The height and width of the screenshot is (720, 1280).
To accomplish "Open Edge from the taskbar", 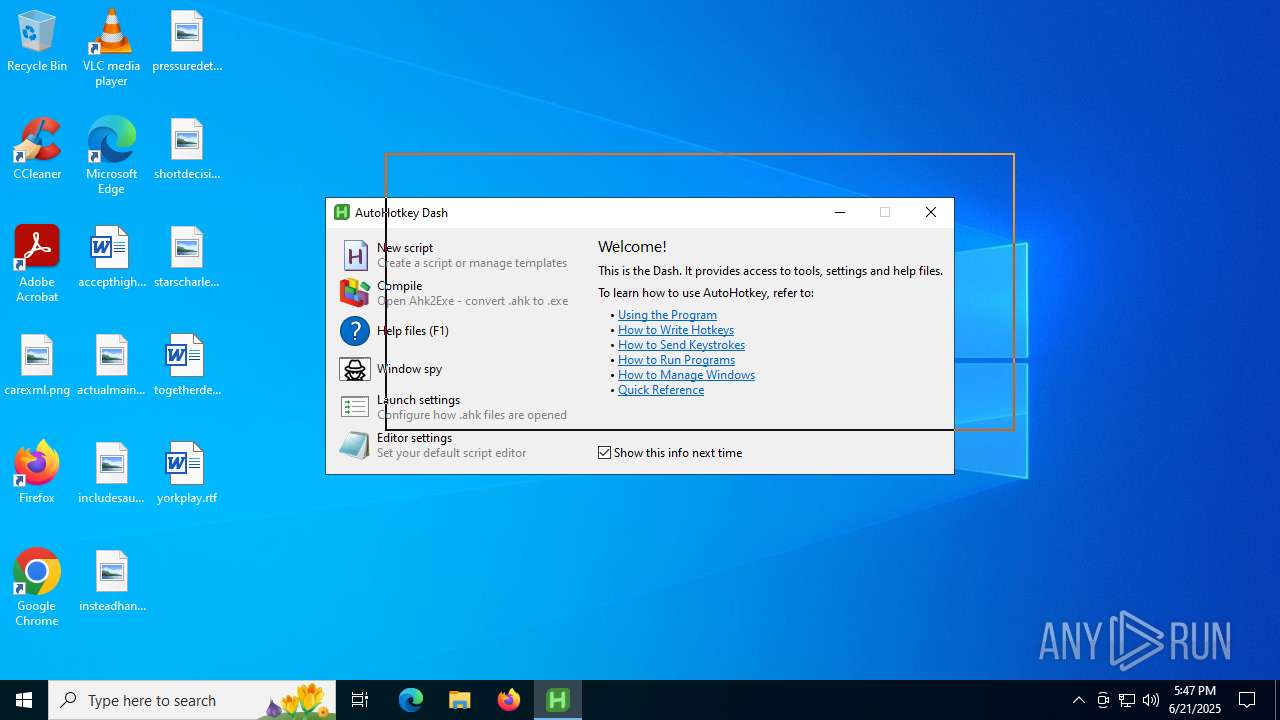I will [411, 700].
